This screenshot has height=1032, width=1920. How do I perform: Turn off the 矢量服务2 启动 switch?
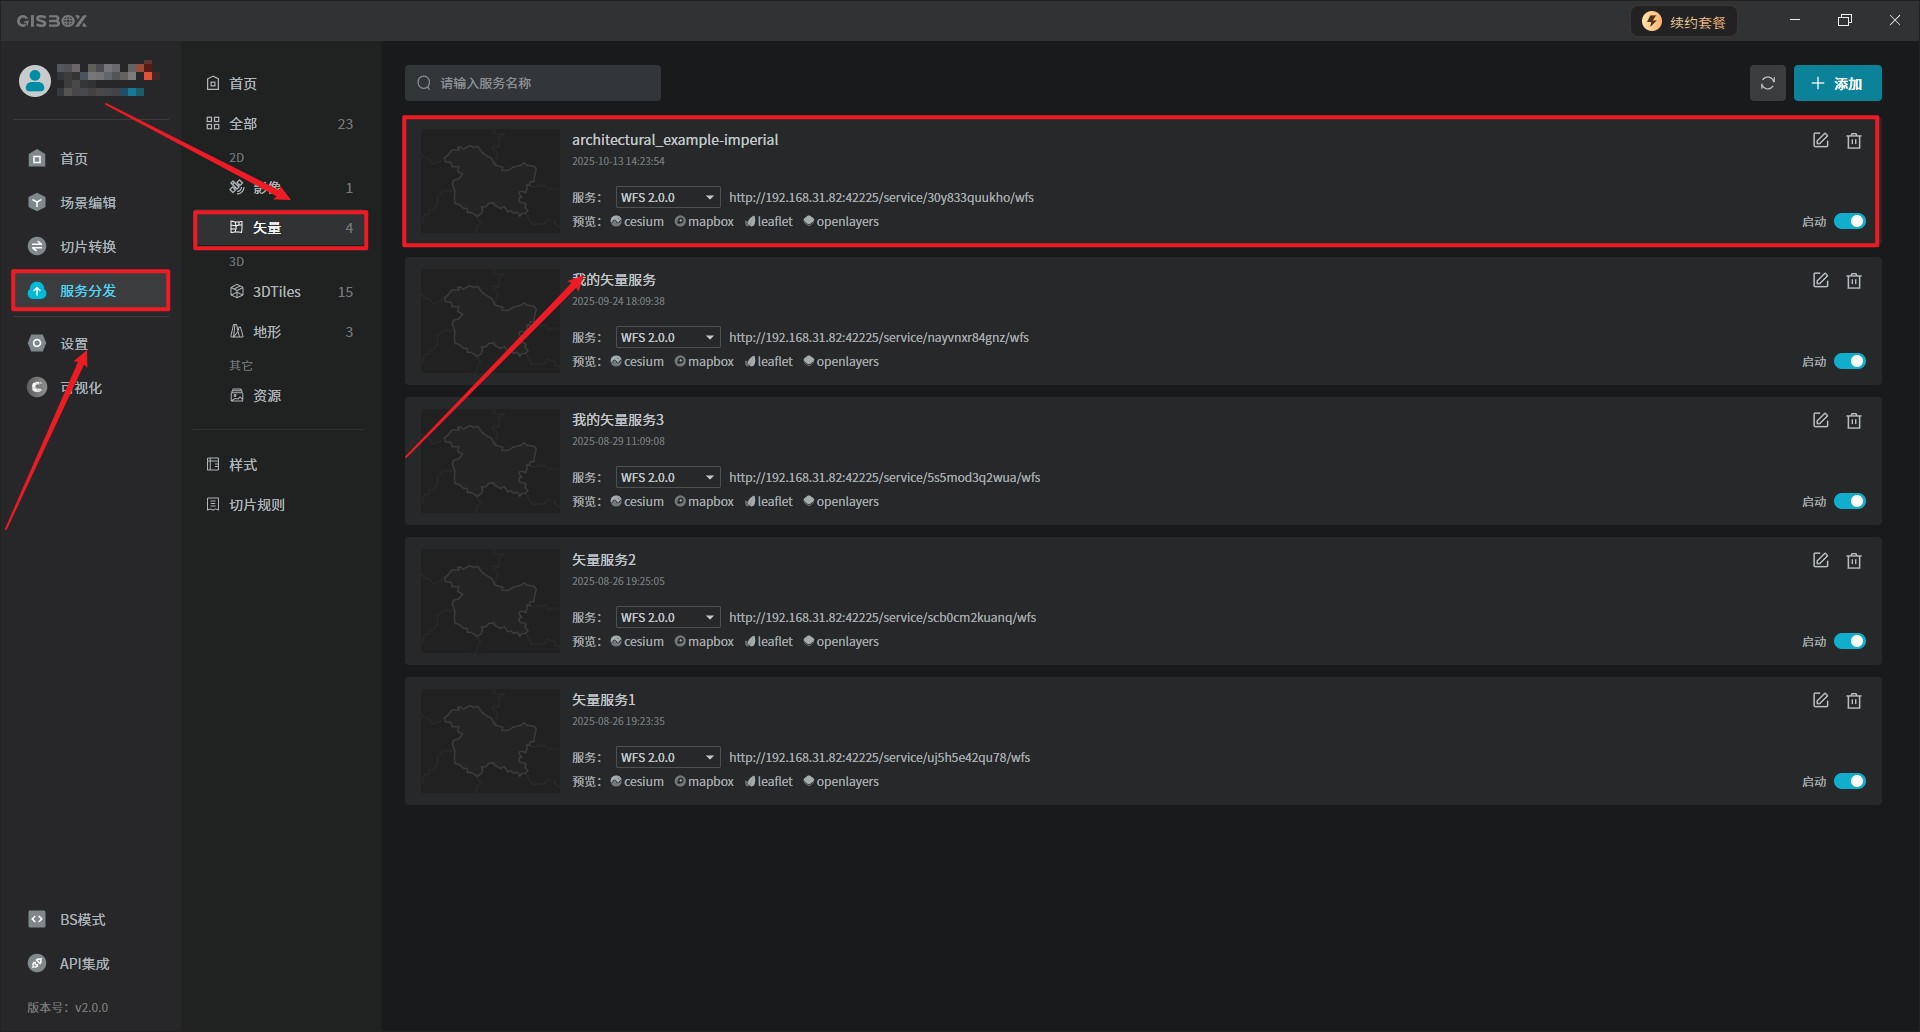coord(1849,641)
